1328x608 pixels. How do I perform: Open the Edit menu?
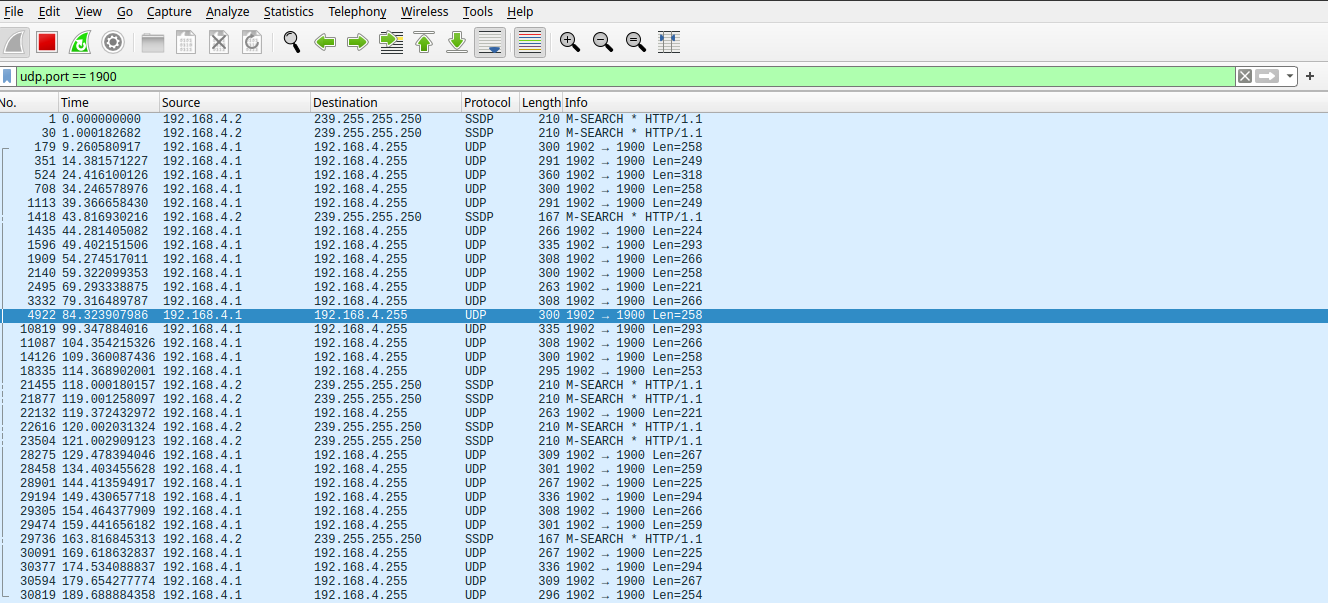[x=49, y=11]
